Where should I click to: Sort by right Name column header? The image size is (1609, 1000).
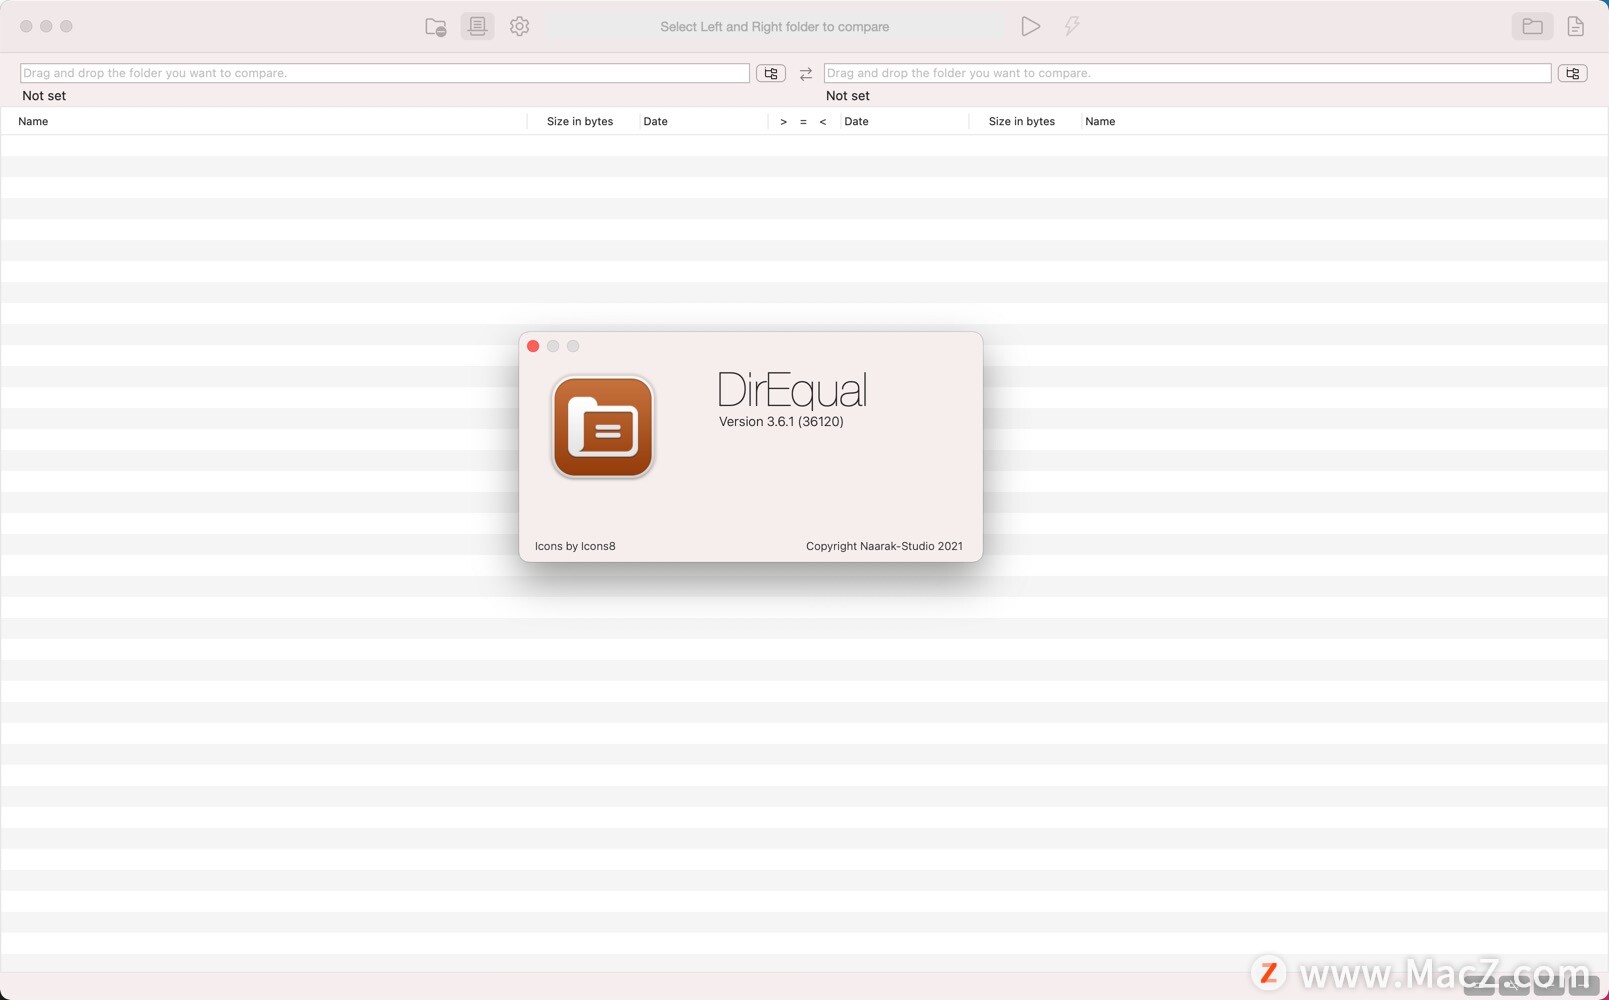(x=1100, y=121)
